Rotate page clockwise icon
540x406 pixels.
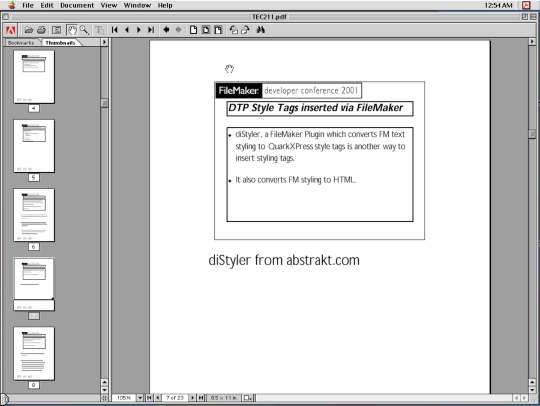[x=245, y=30]
